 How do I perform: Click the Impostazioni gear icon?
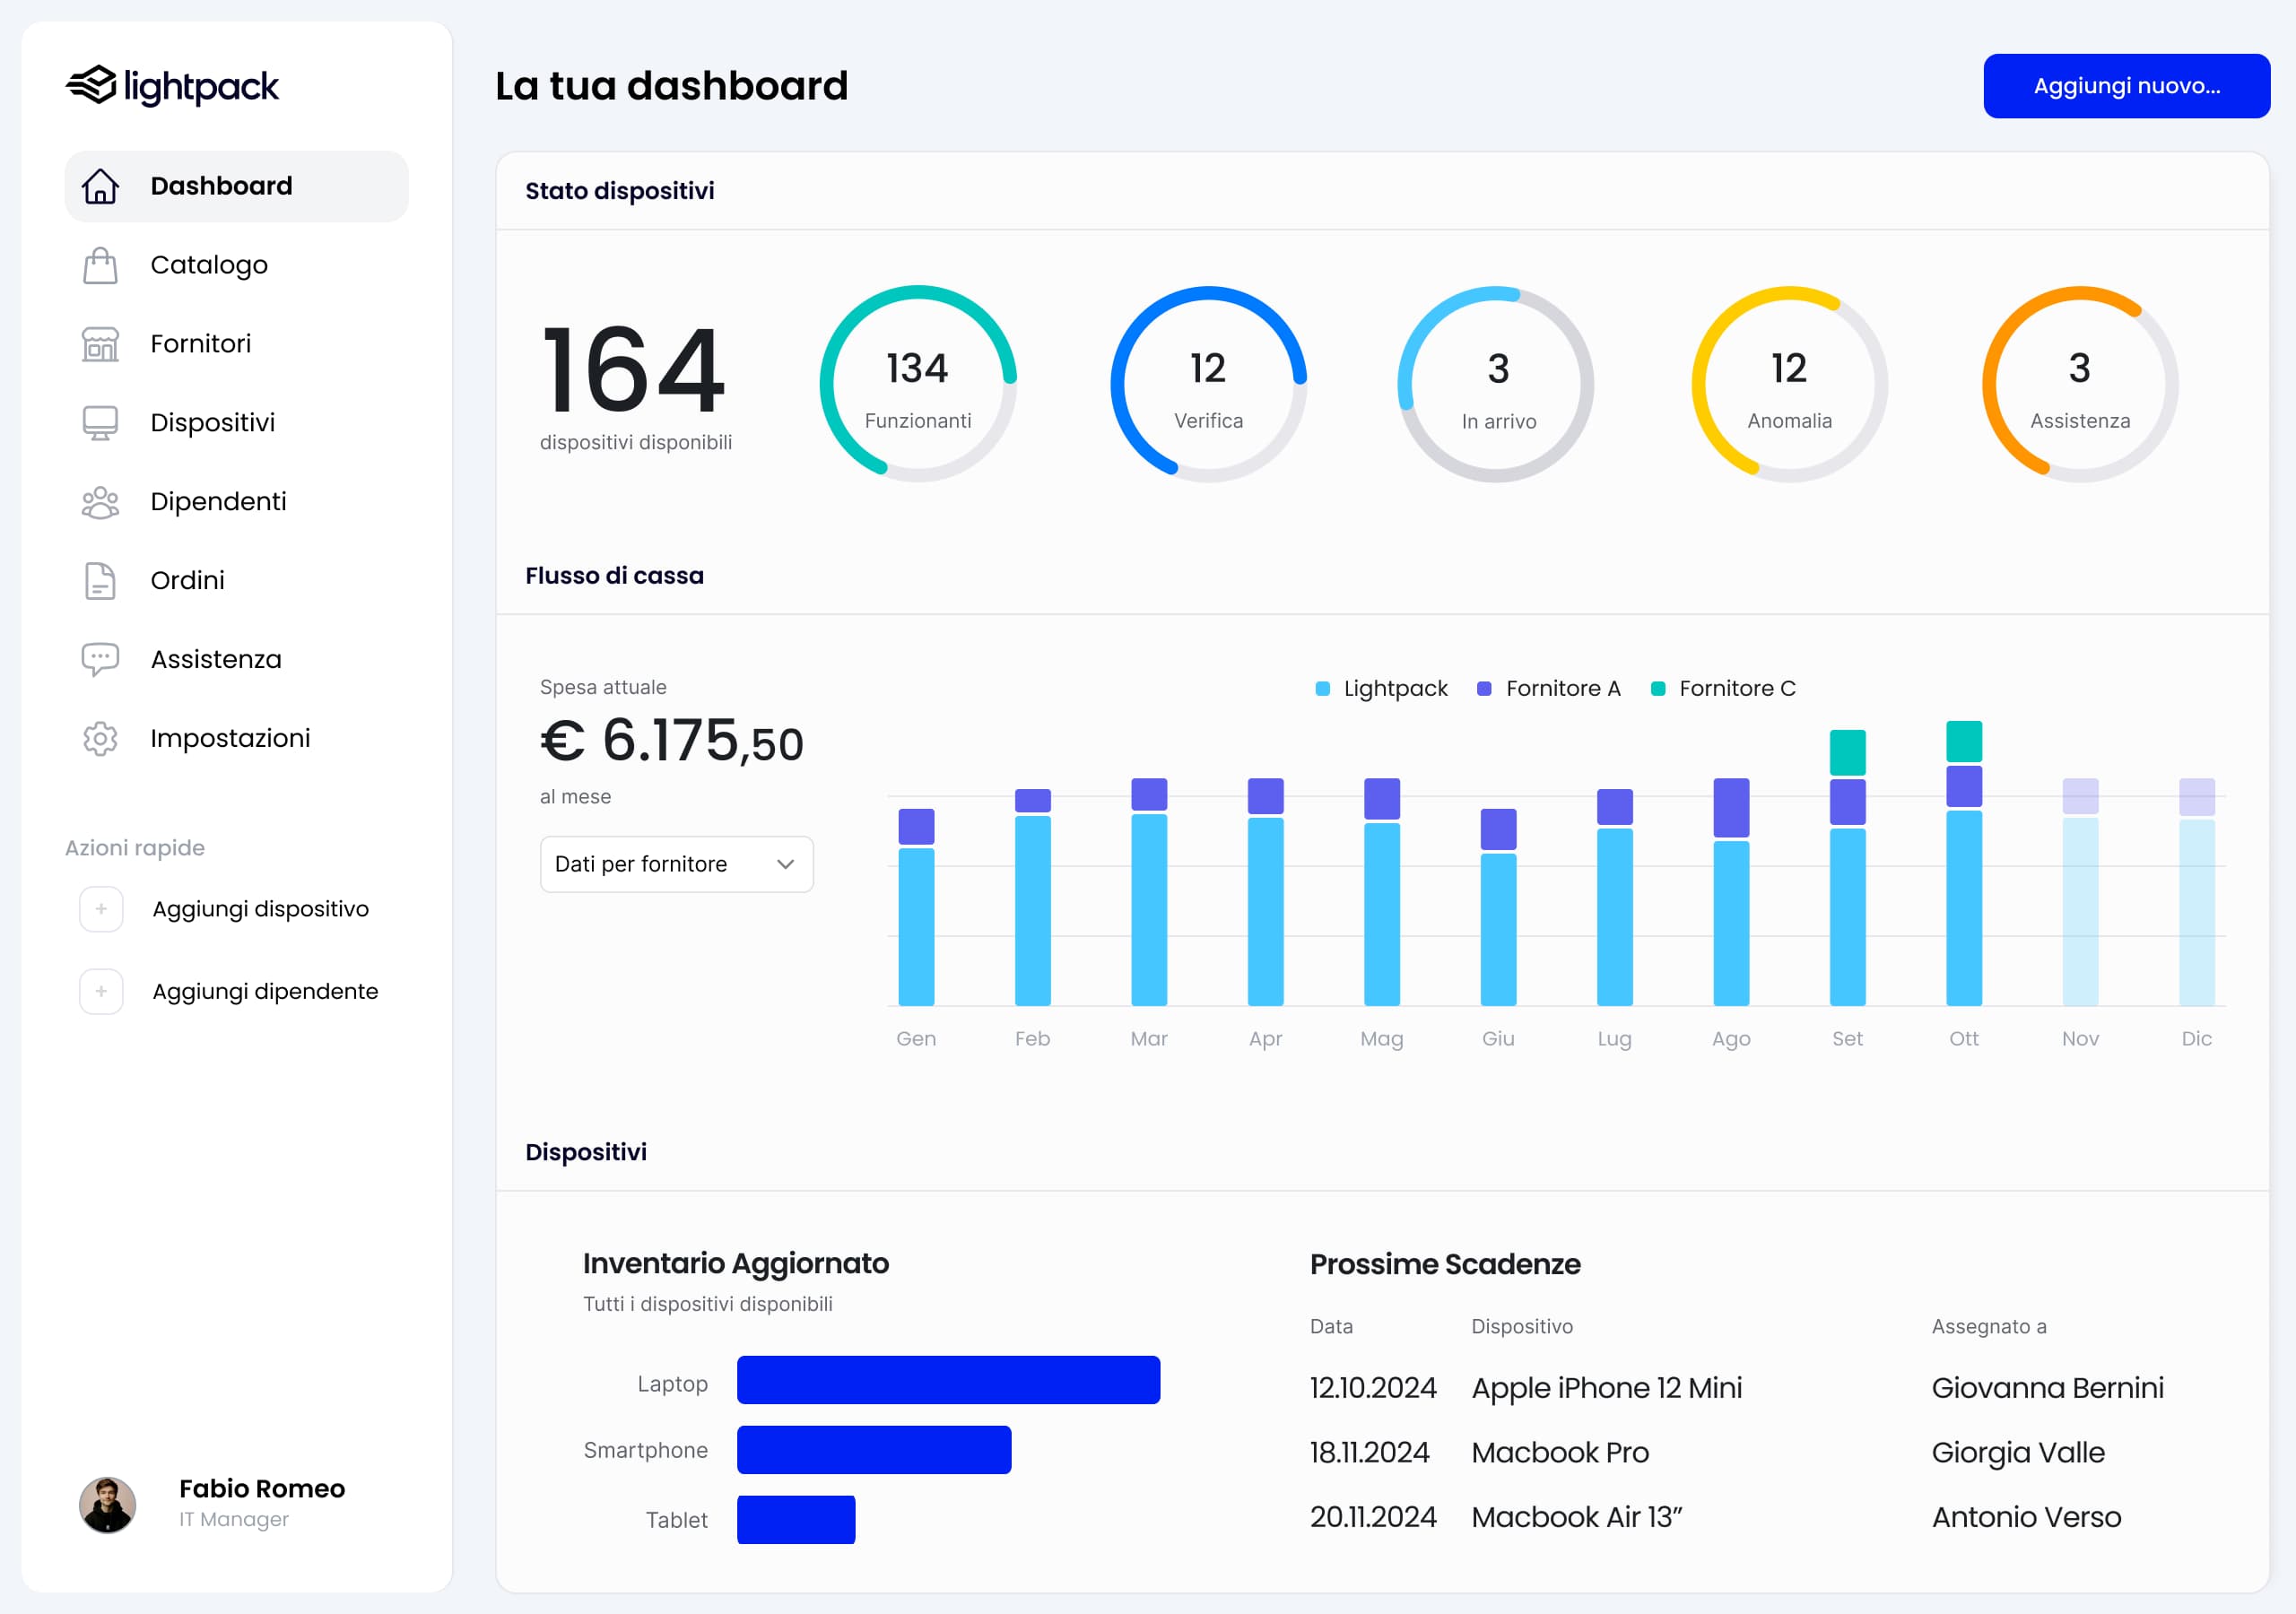point(100,739)
